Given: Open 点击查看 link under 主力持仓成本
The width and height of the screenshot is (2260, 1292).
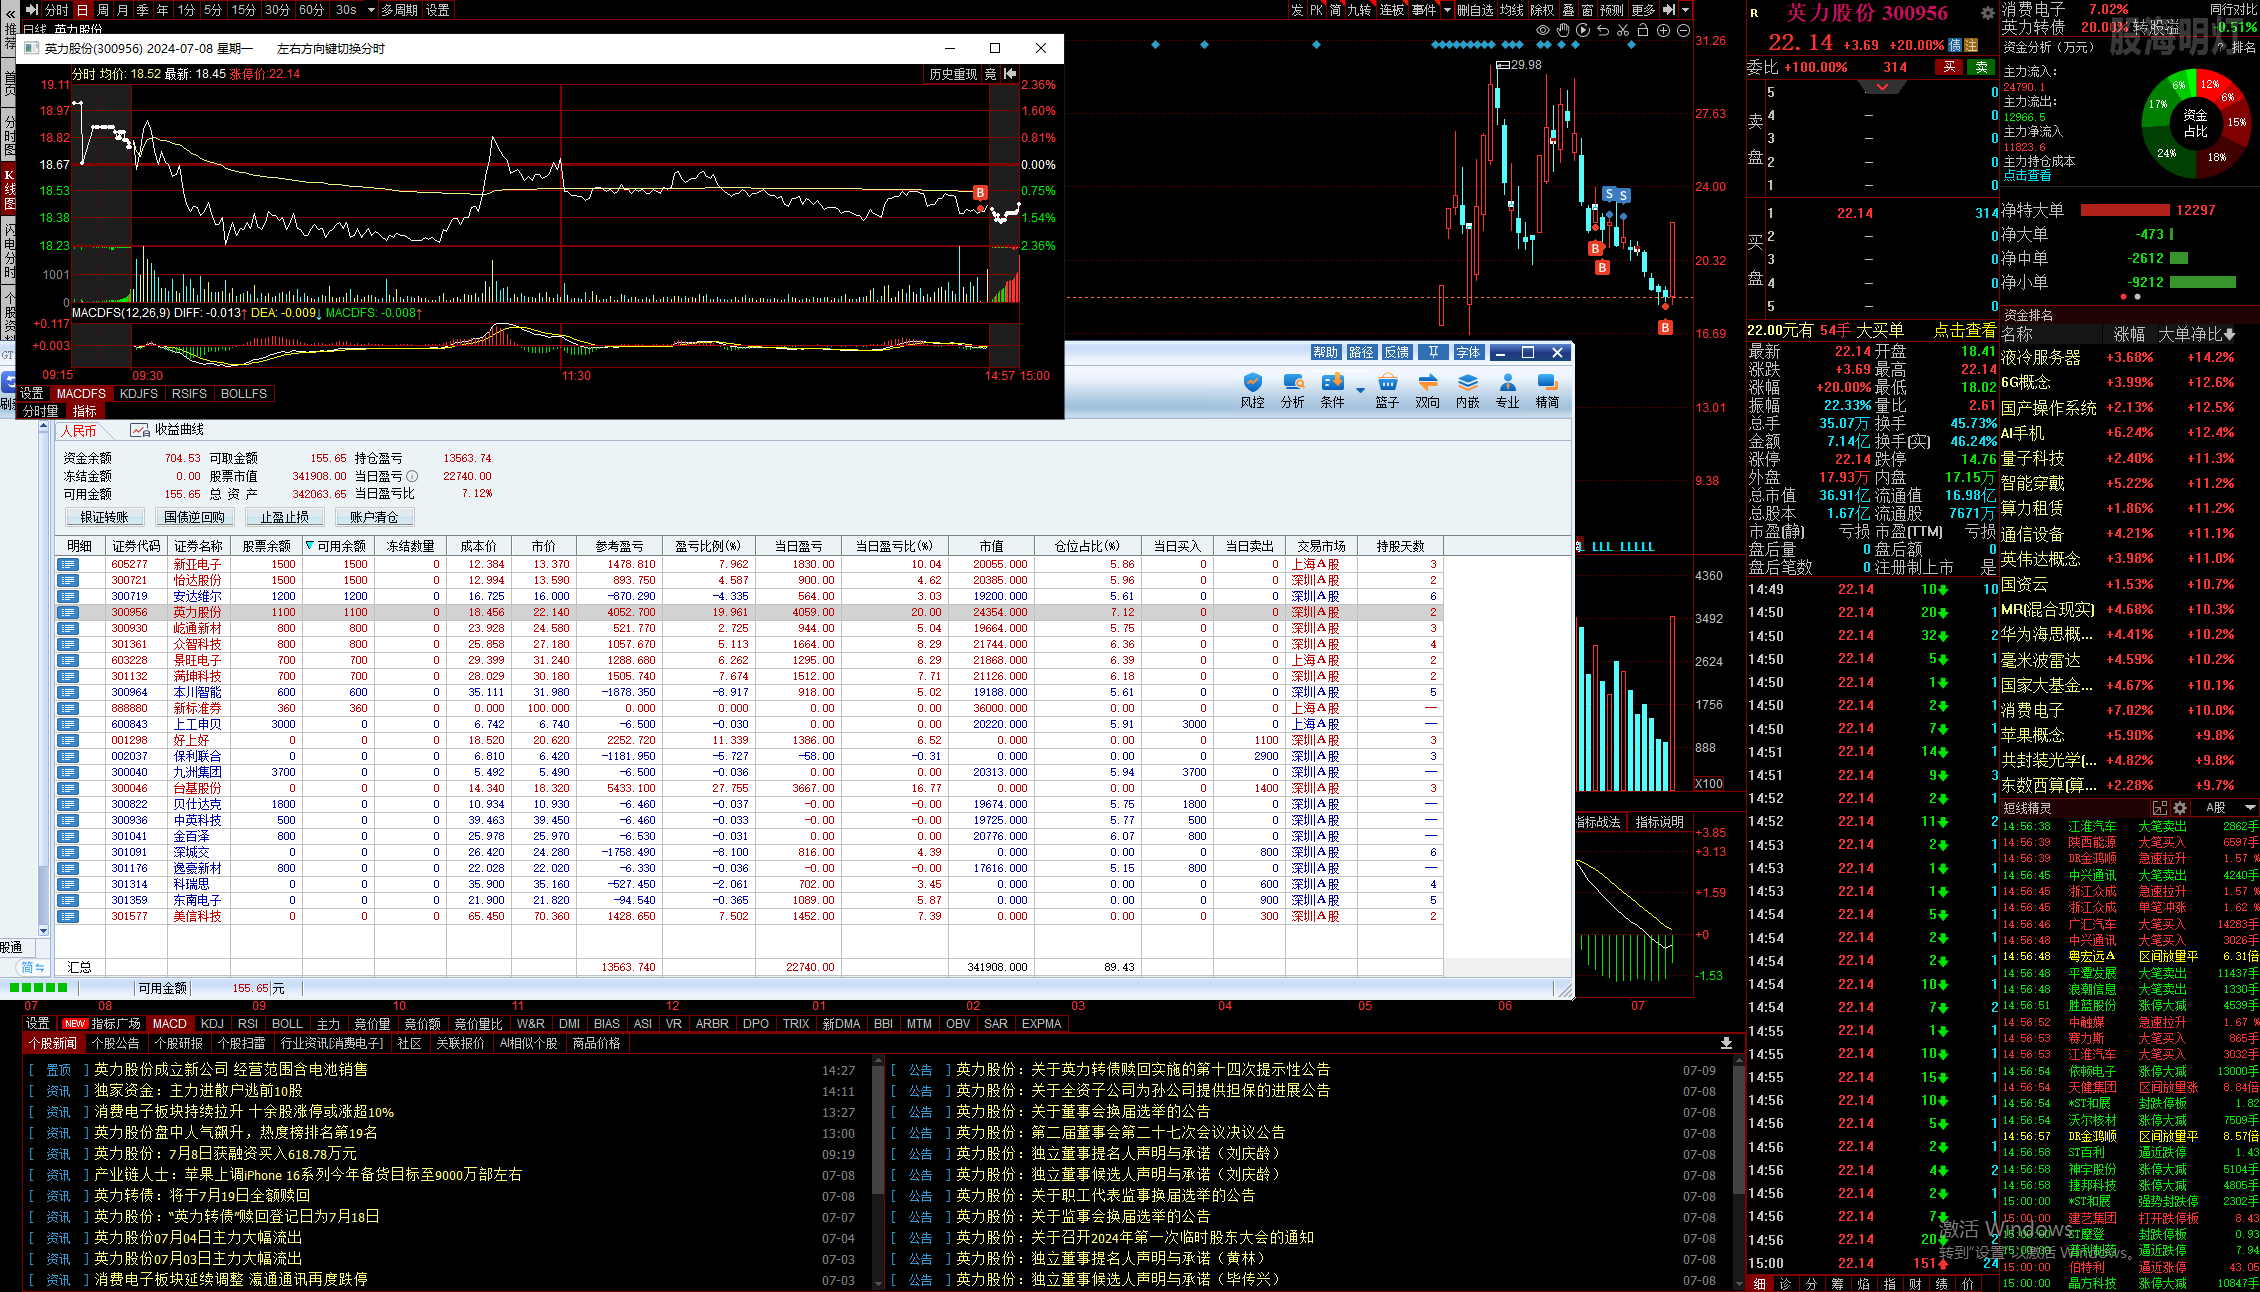Looking at the screenshot, I should (x=2027, y=176).
